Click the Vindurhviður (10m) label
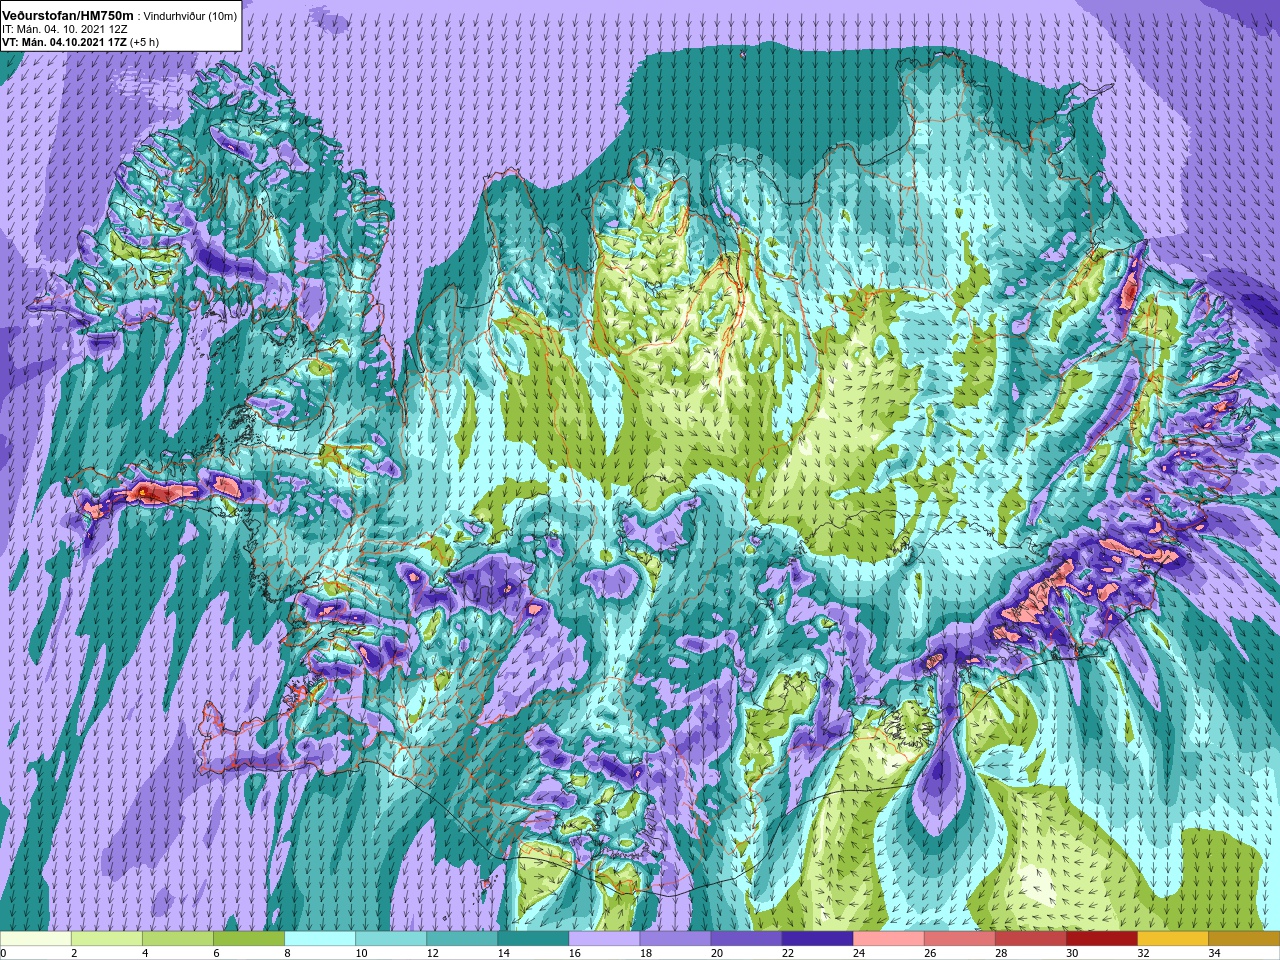Image resolution: width=1280 pixels, height=960 pixels. (191, 16)
